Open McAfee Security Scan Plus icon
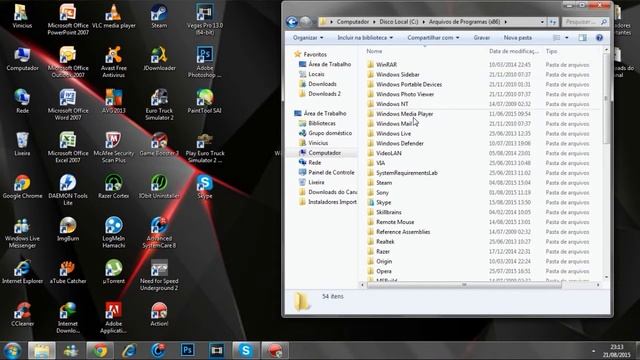 tap(113, 147)
